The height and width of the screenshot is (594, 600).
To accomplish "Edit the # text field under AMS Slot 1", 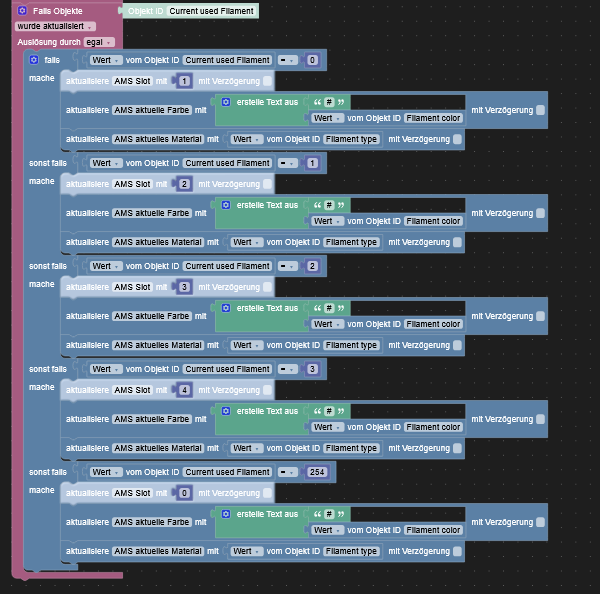I will point(329,102).
